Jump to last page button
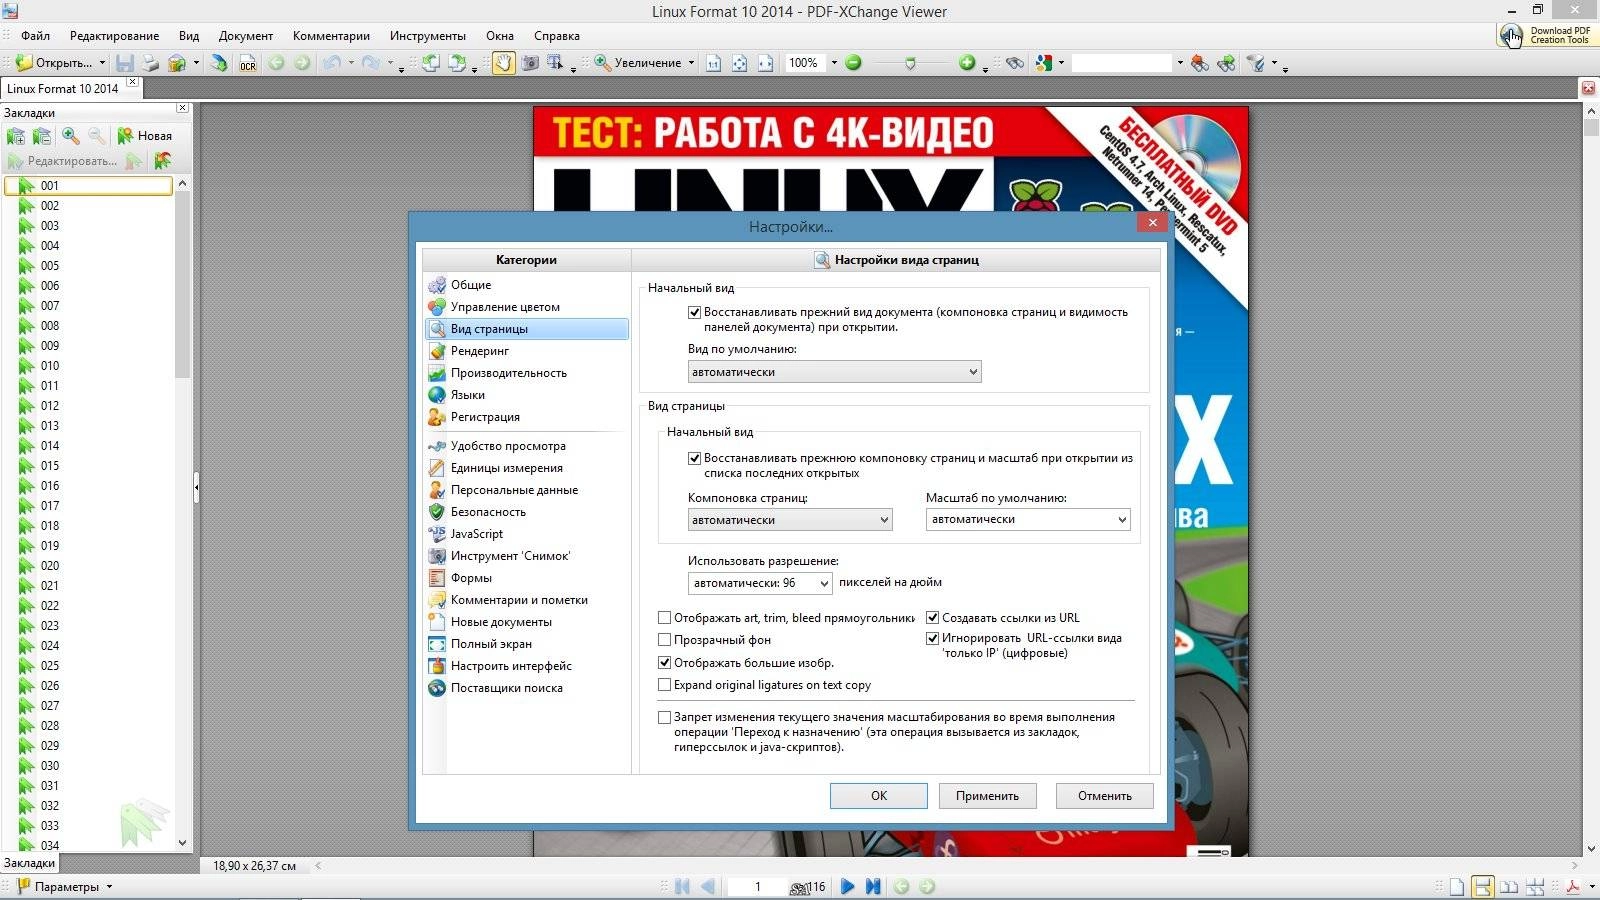The width and height of the screenshot is (1600, 900). click(x=873, y=887)
